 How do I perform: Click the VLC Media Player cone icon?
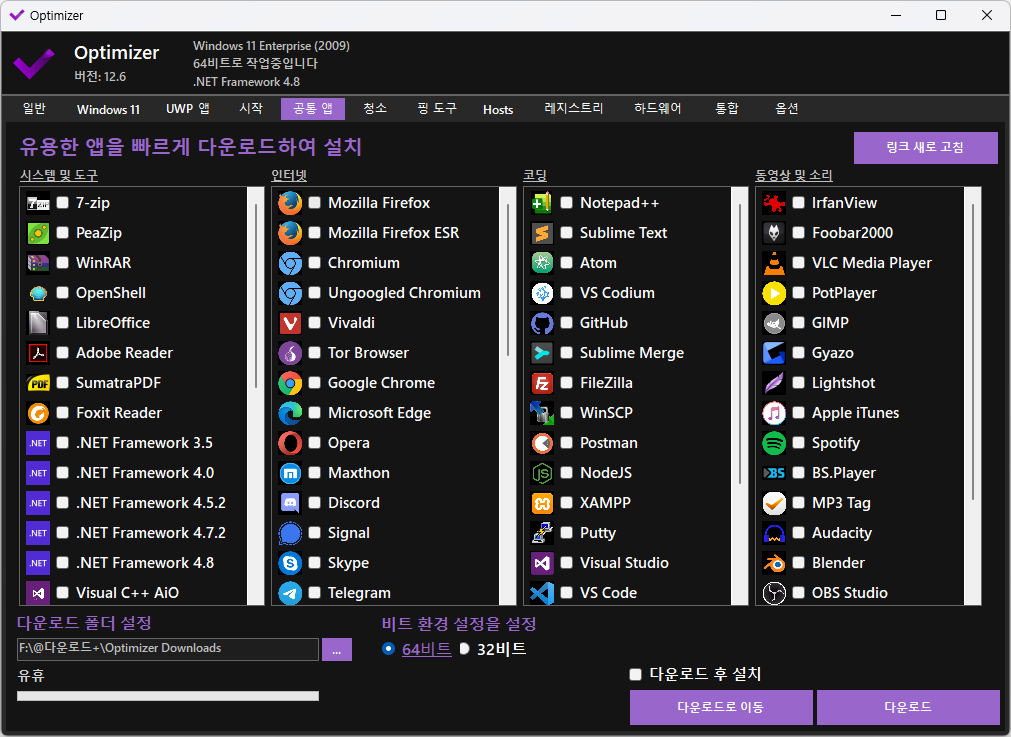coord(774,263)
